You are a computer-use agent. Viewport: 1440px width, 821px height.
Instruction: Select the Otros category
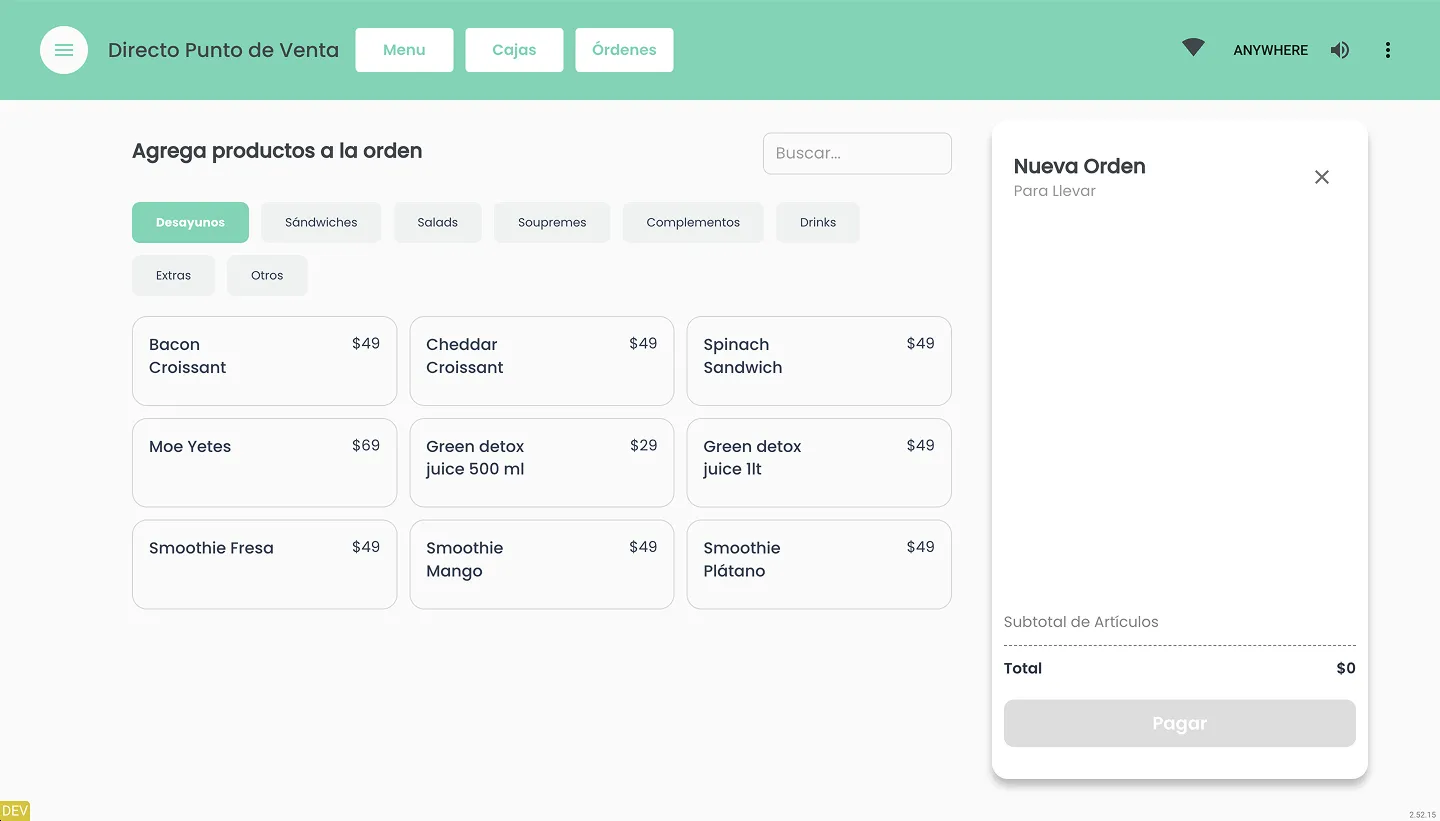(267, 275)
